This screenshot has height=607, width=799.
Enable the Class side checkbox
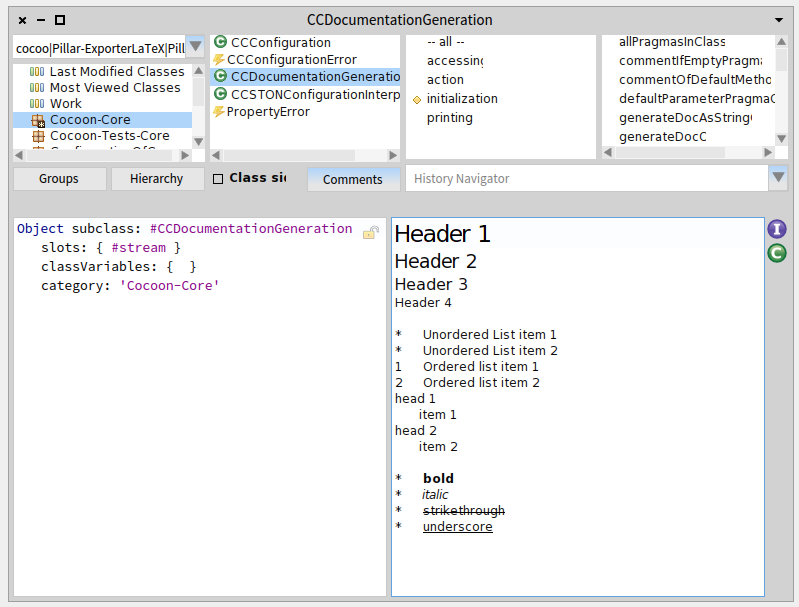pyautogui.click(x=218, y=179)
